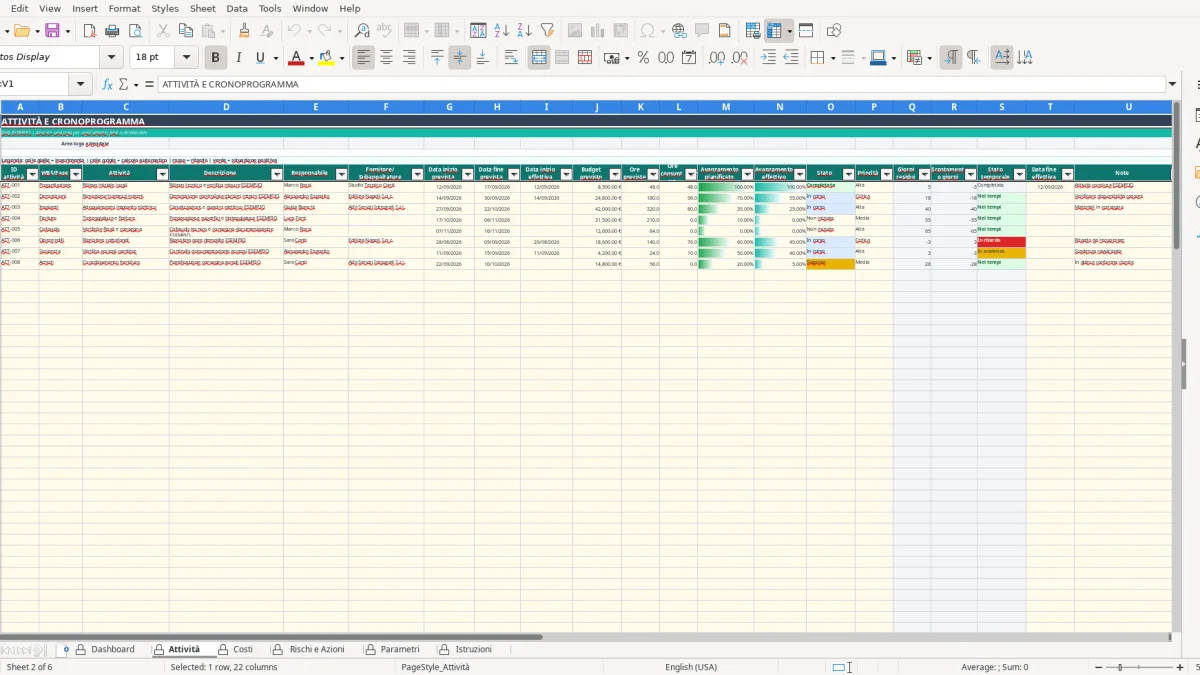
Task: Click the Format as Percent icon
Action: (643, 58)
